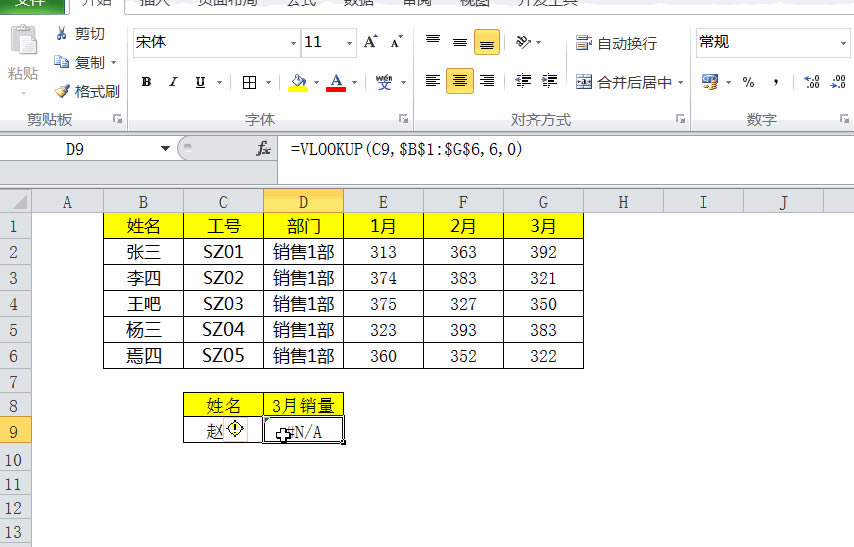Decrease font size with small A icon

pos(397,42)
